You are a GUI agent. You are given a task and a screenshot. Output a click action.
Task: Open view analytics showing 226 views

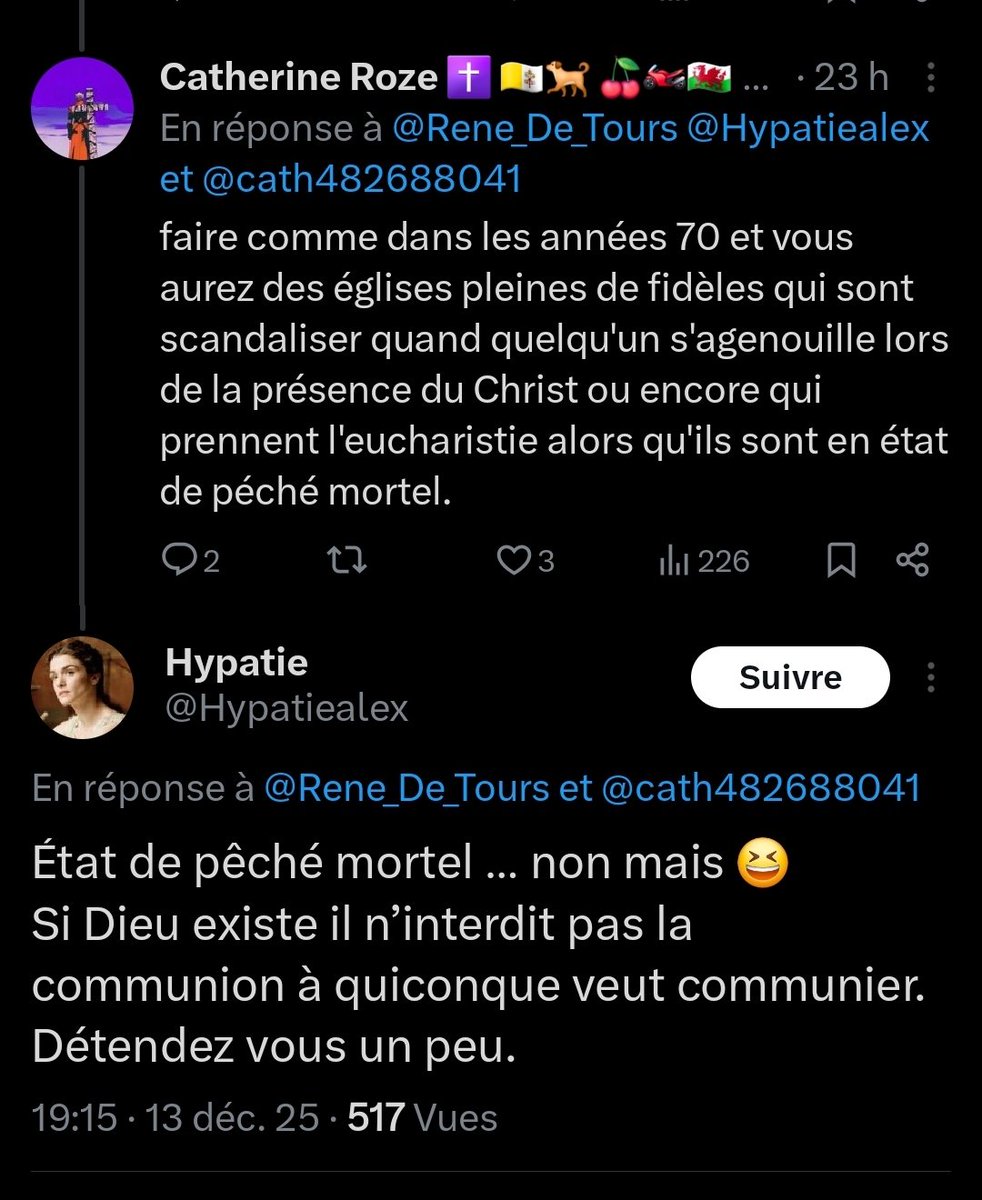tap(704, 562)
